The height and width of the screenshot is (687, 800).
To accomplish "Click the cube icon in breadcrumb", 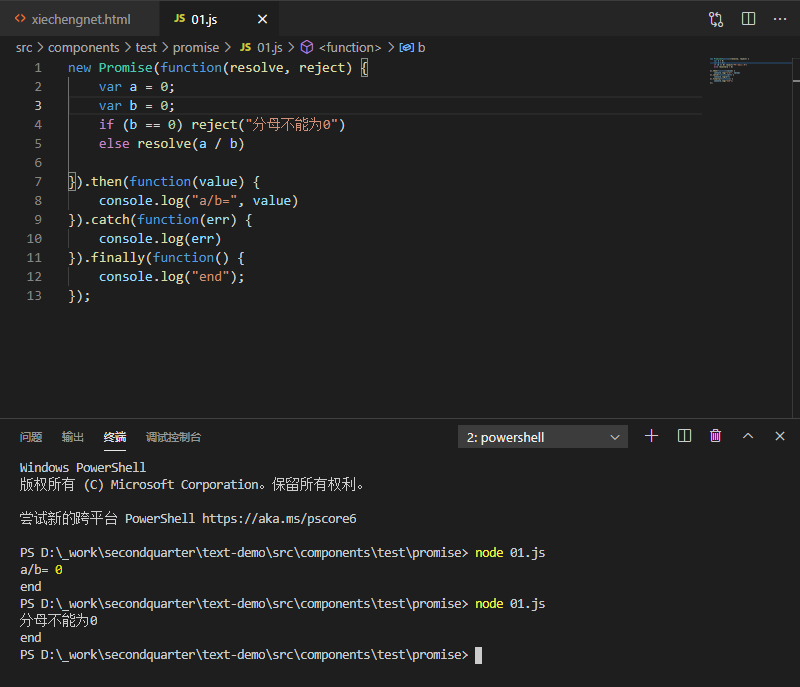I will (x=307, y=47).
